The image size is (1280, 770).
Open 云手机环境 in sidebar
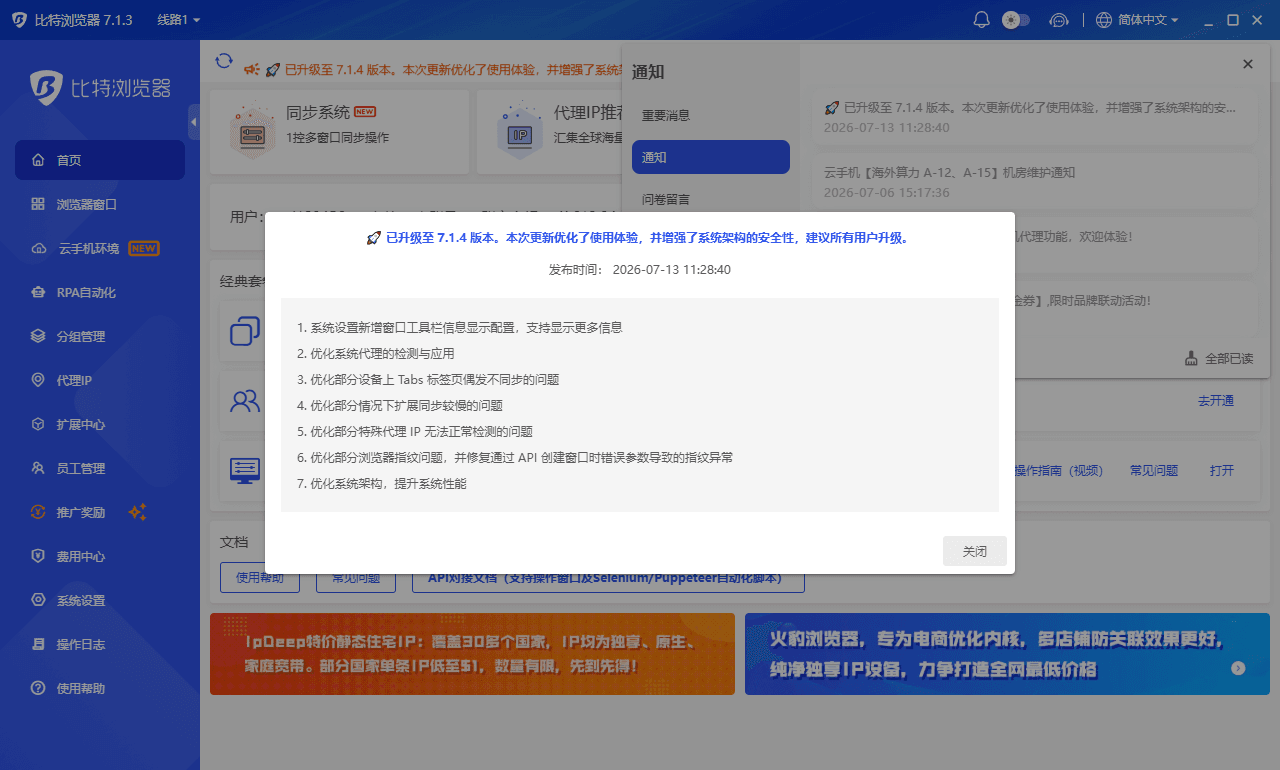pos(100,248)
